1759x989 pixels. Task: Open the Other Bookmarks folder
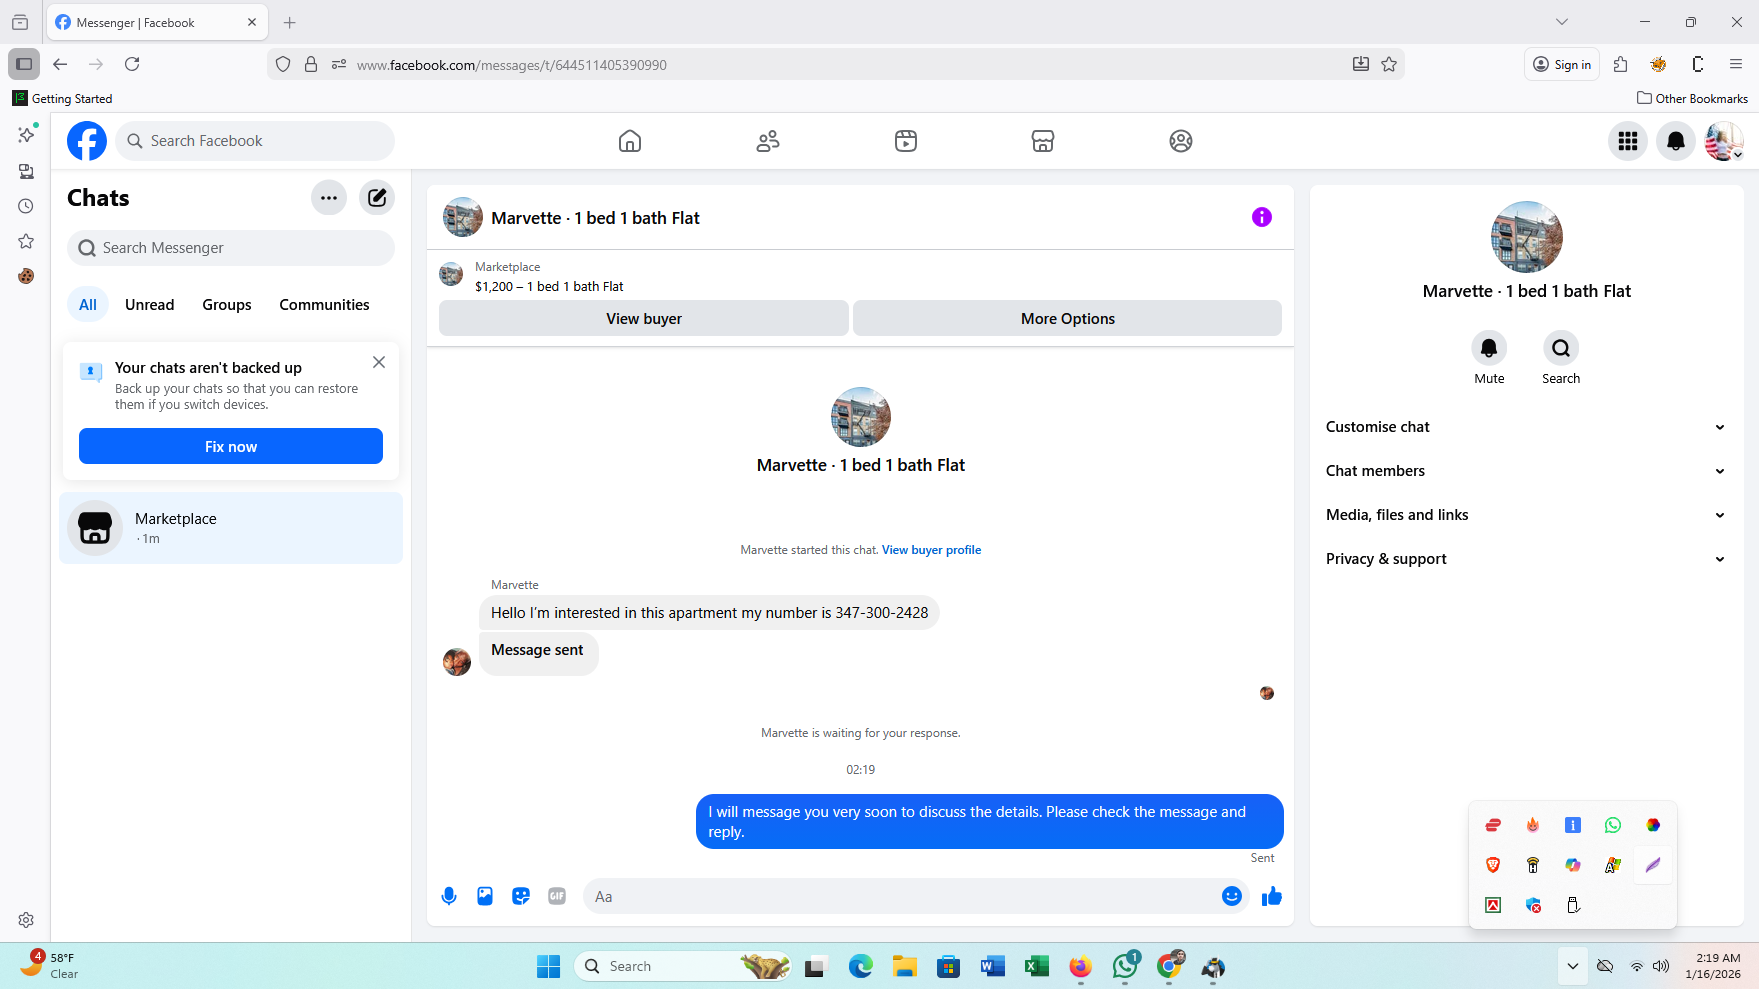pos(1692,98)
